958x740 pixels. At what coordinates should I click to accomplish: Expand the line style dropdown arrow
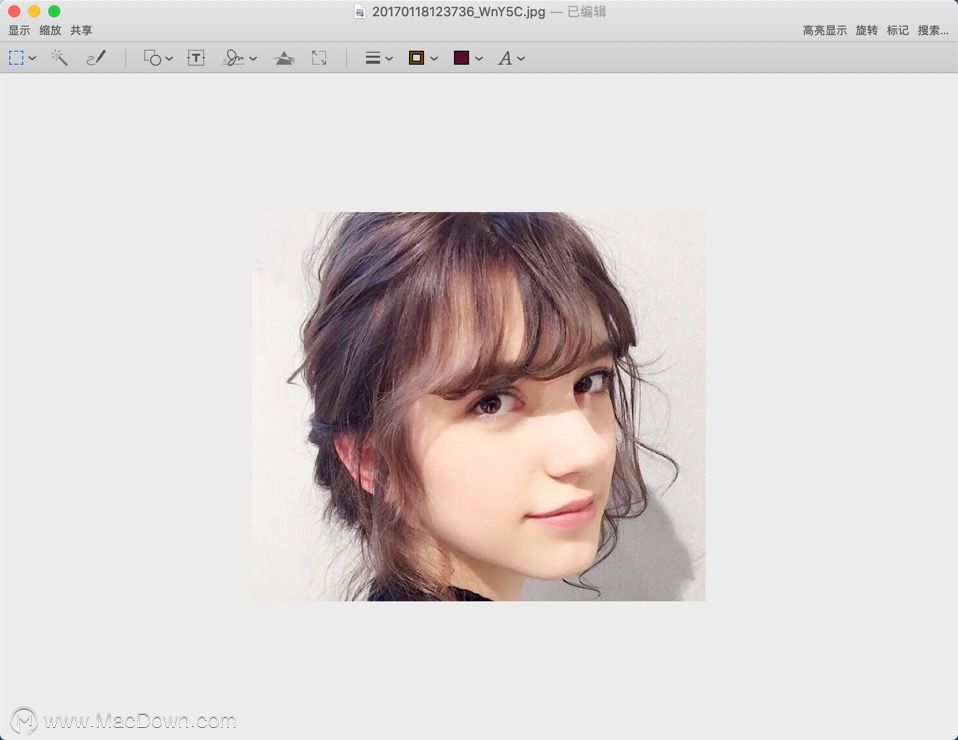click(389, 59)
